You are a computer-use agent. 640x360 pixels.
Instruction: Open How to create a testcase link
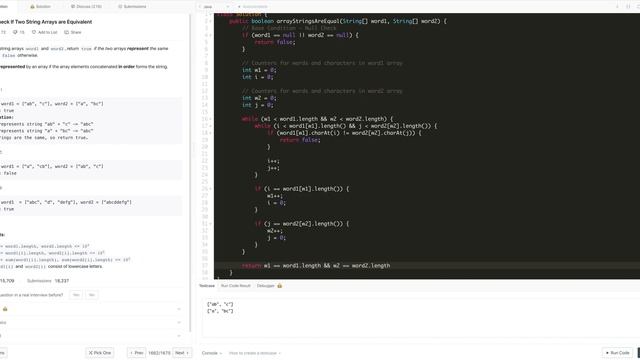254,353
